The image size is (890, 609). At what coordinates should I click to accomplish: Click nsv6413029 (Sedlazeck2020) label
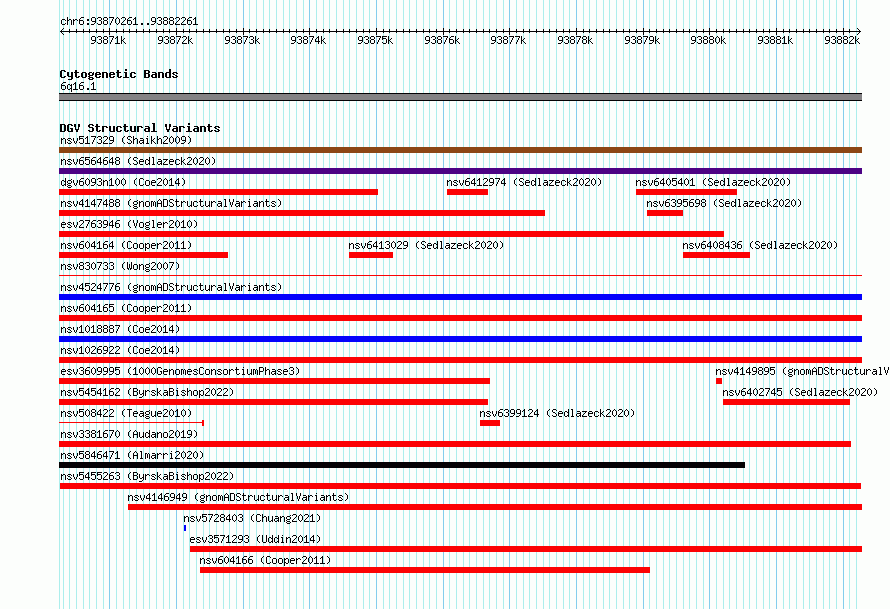426,245
